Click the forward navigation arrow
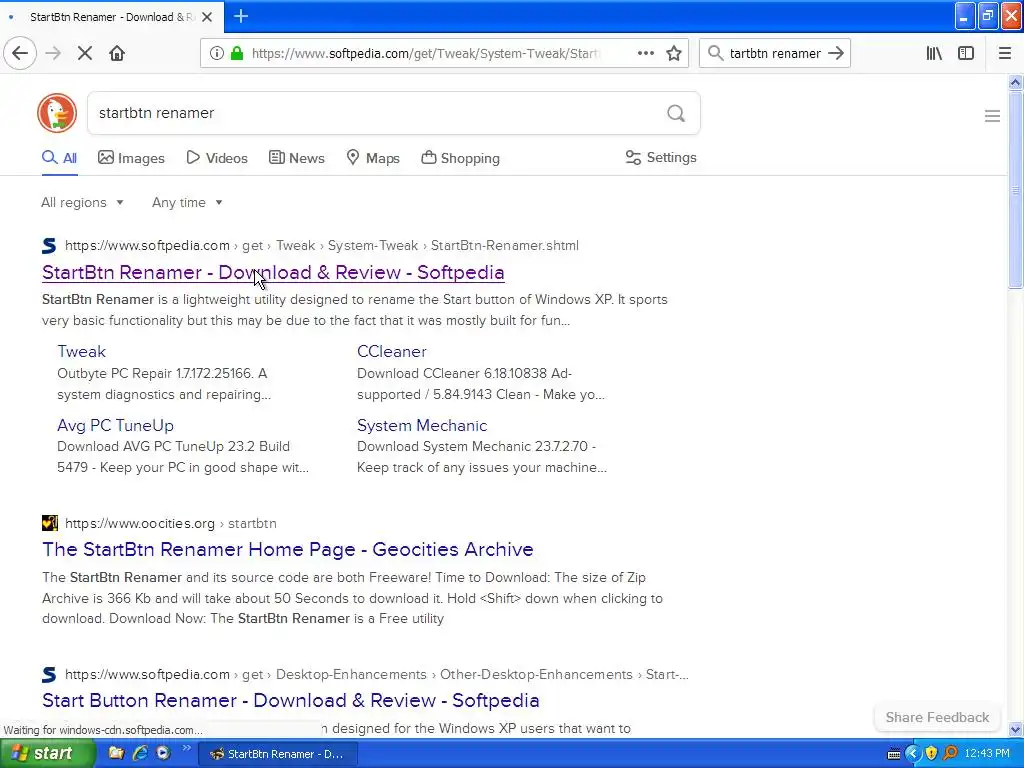The height and width of the screenshot is (768, 1024). tap(54, 53)
